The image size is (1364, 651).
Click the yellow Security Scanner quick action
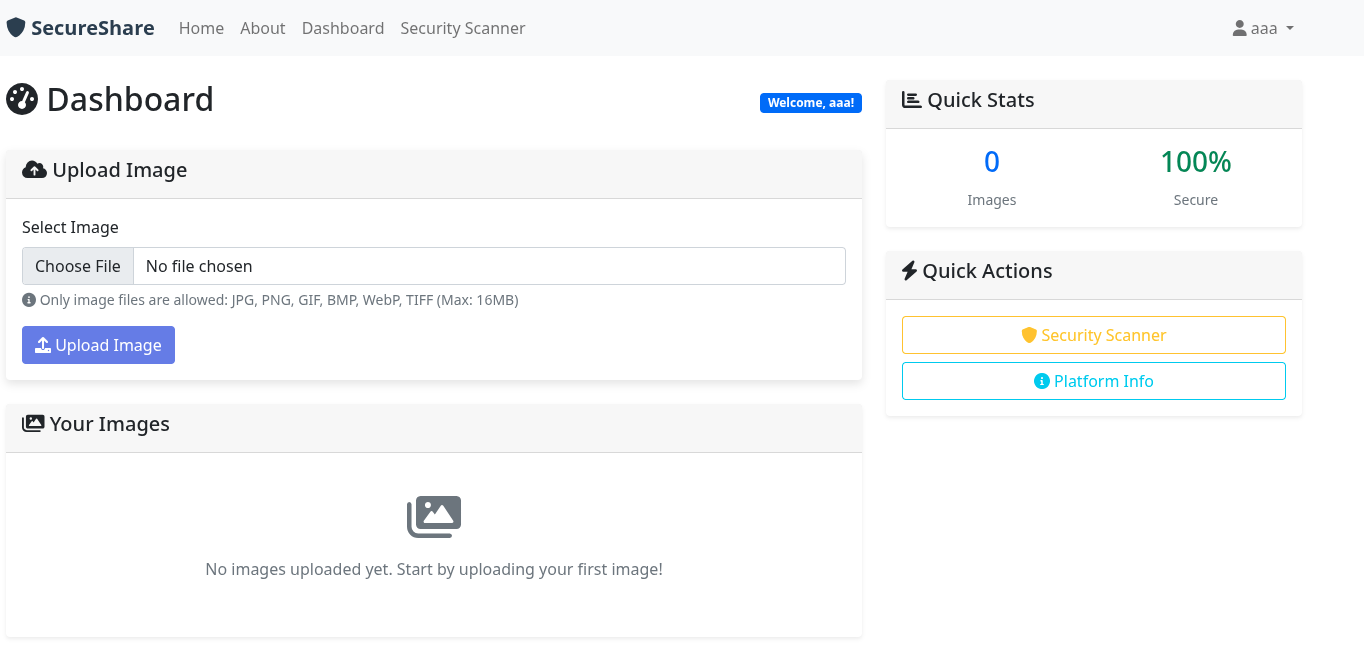point(1093,335)
